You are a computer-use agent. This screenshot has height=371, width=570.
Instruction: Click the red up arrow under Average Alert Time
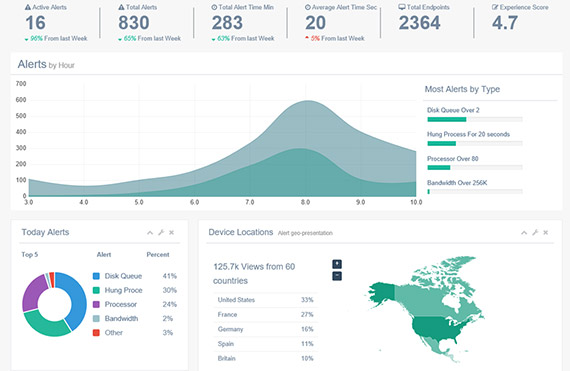(307, 38)
